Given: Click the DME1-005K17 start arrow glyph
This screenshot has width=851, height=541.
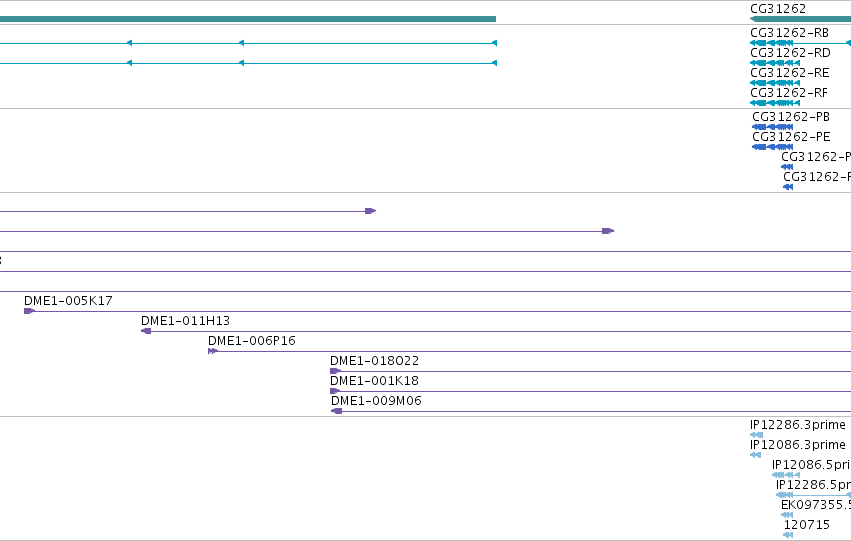Looking at the screenshot, I should 29,311.
